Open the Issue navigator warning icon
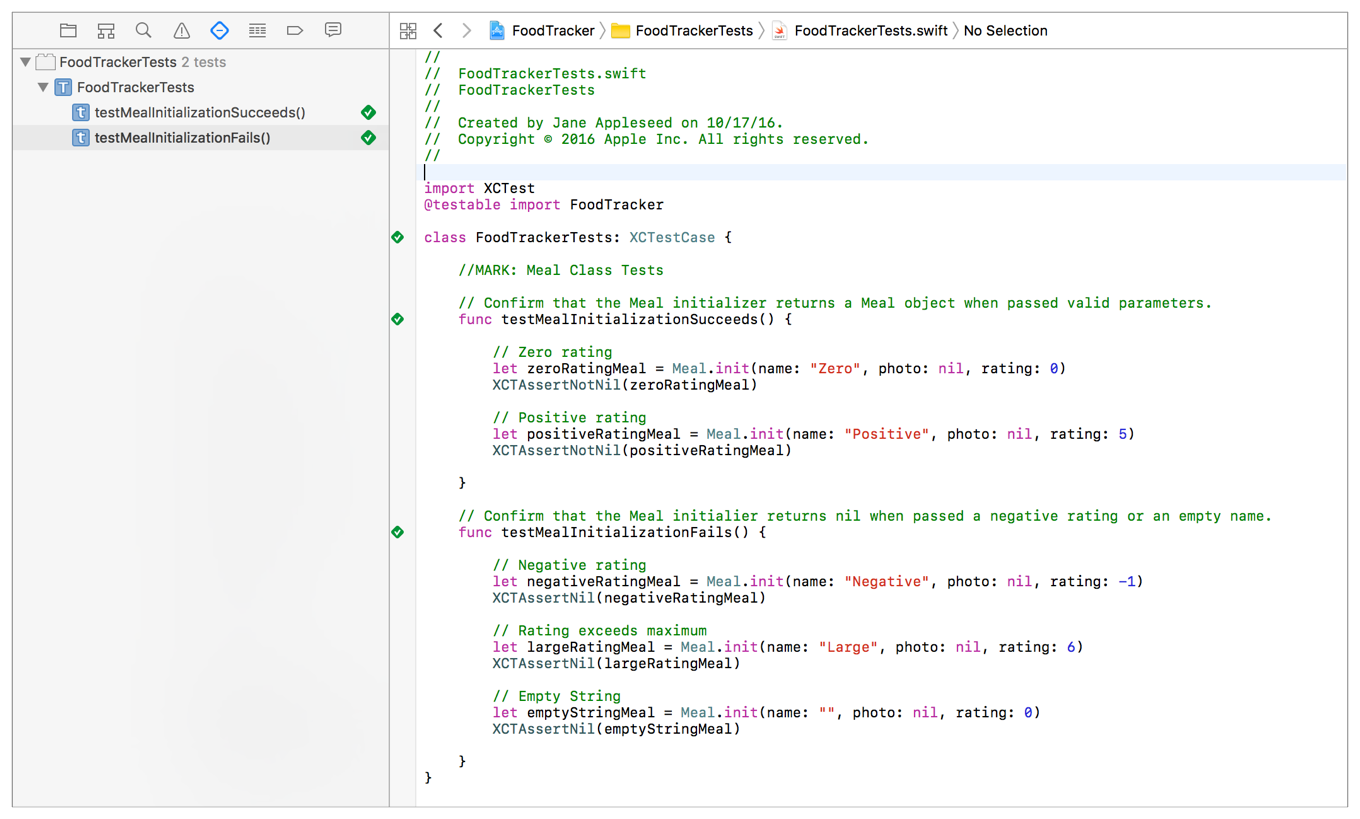 pyautogui.click(x=181, y=31)
